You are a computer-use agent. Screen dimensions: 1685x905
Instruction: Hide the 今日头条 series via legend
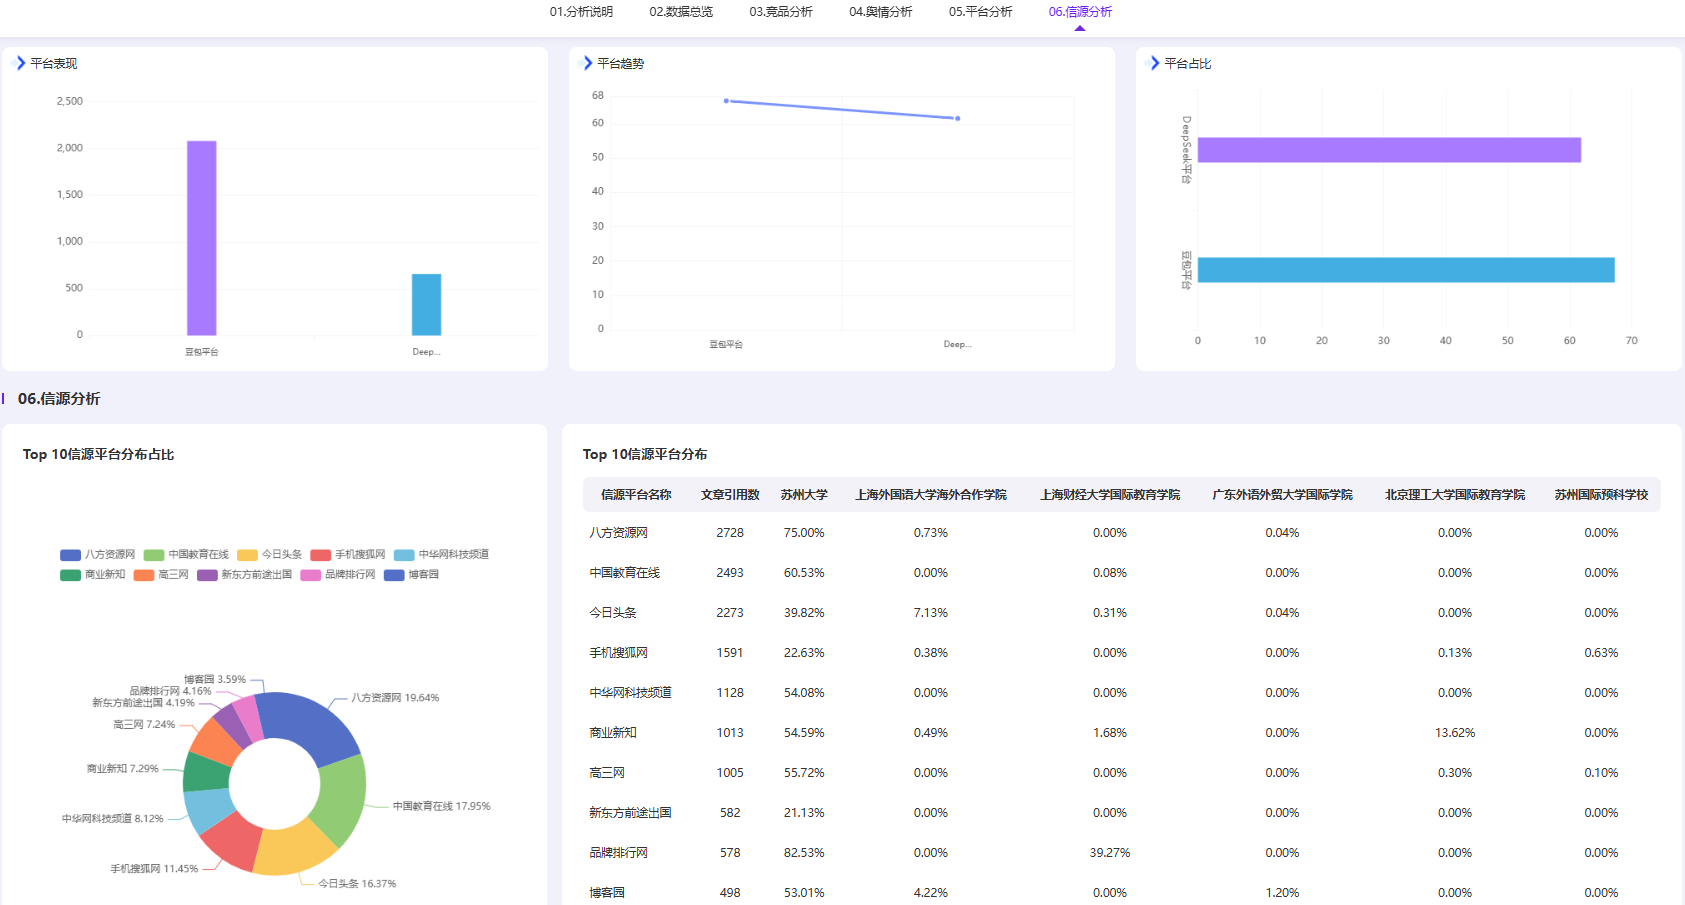tap(269, 554)
